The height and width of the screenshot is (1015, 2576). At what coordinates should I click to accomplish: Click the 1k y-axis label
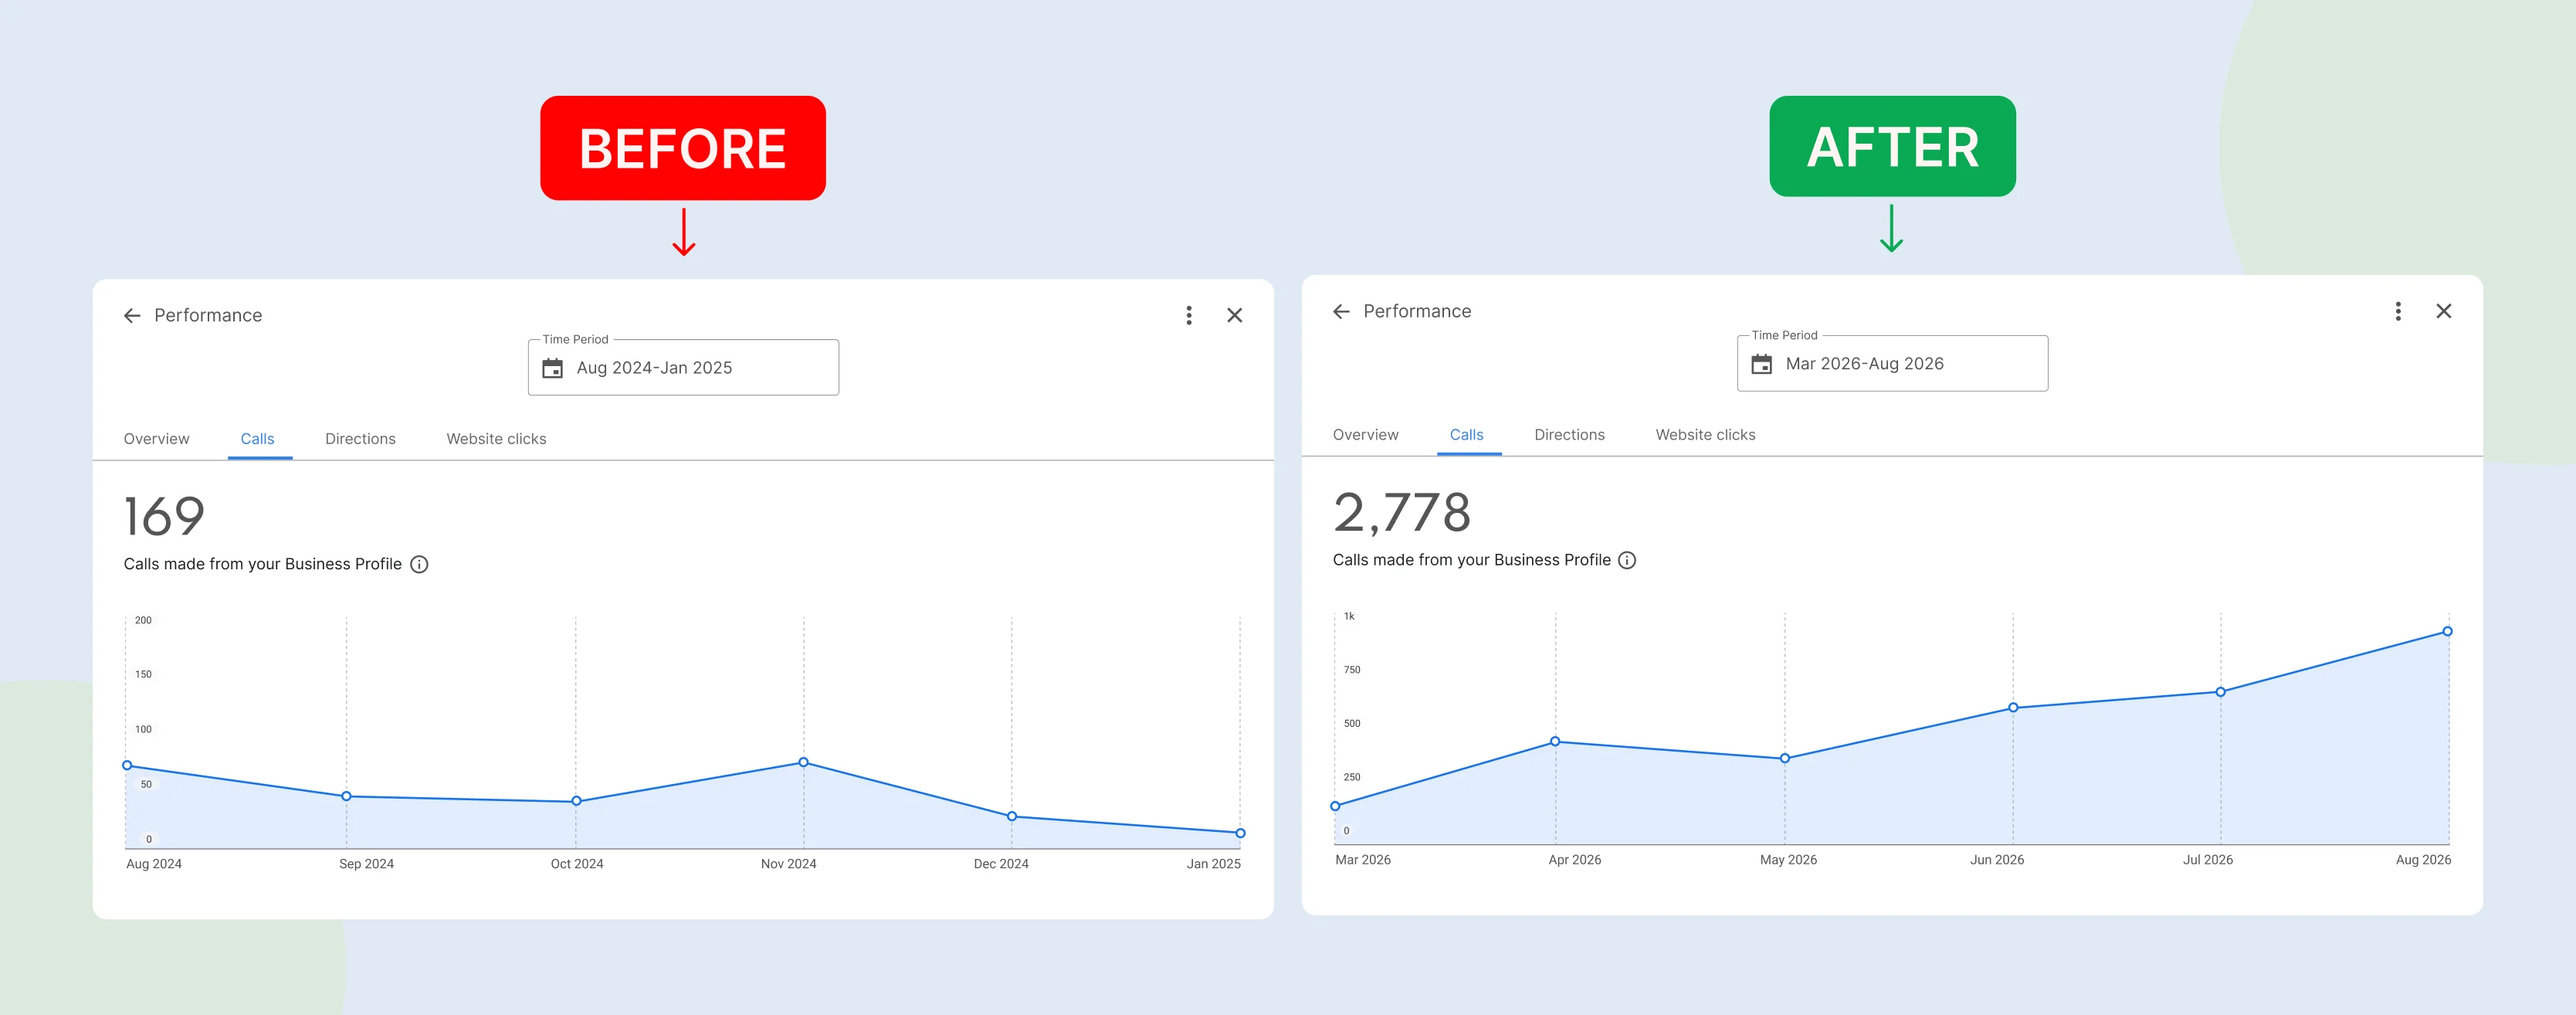[1349, 617]
